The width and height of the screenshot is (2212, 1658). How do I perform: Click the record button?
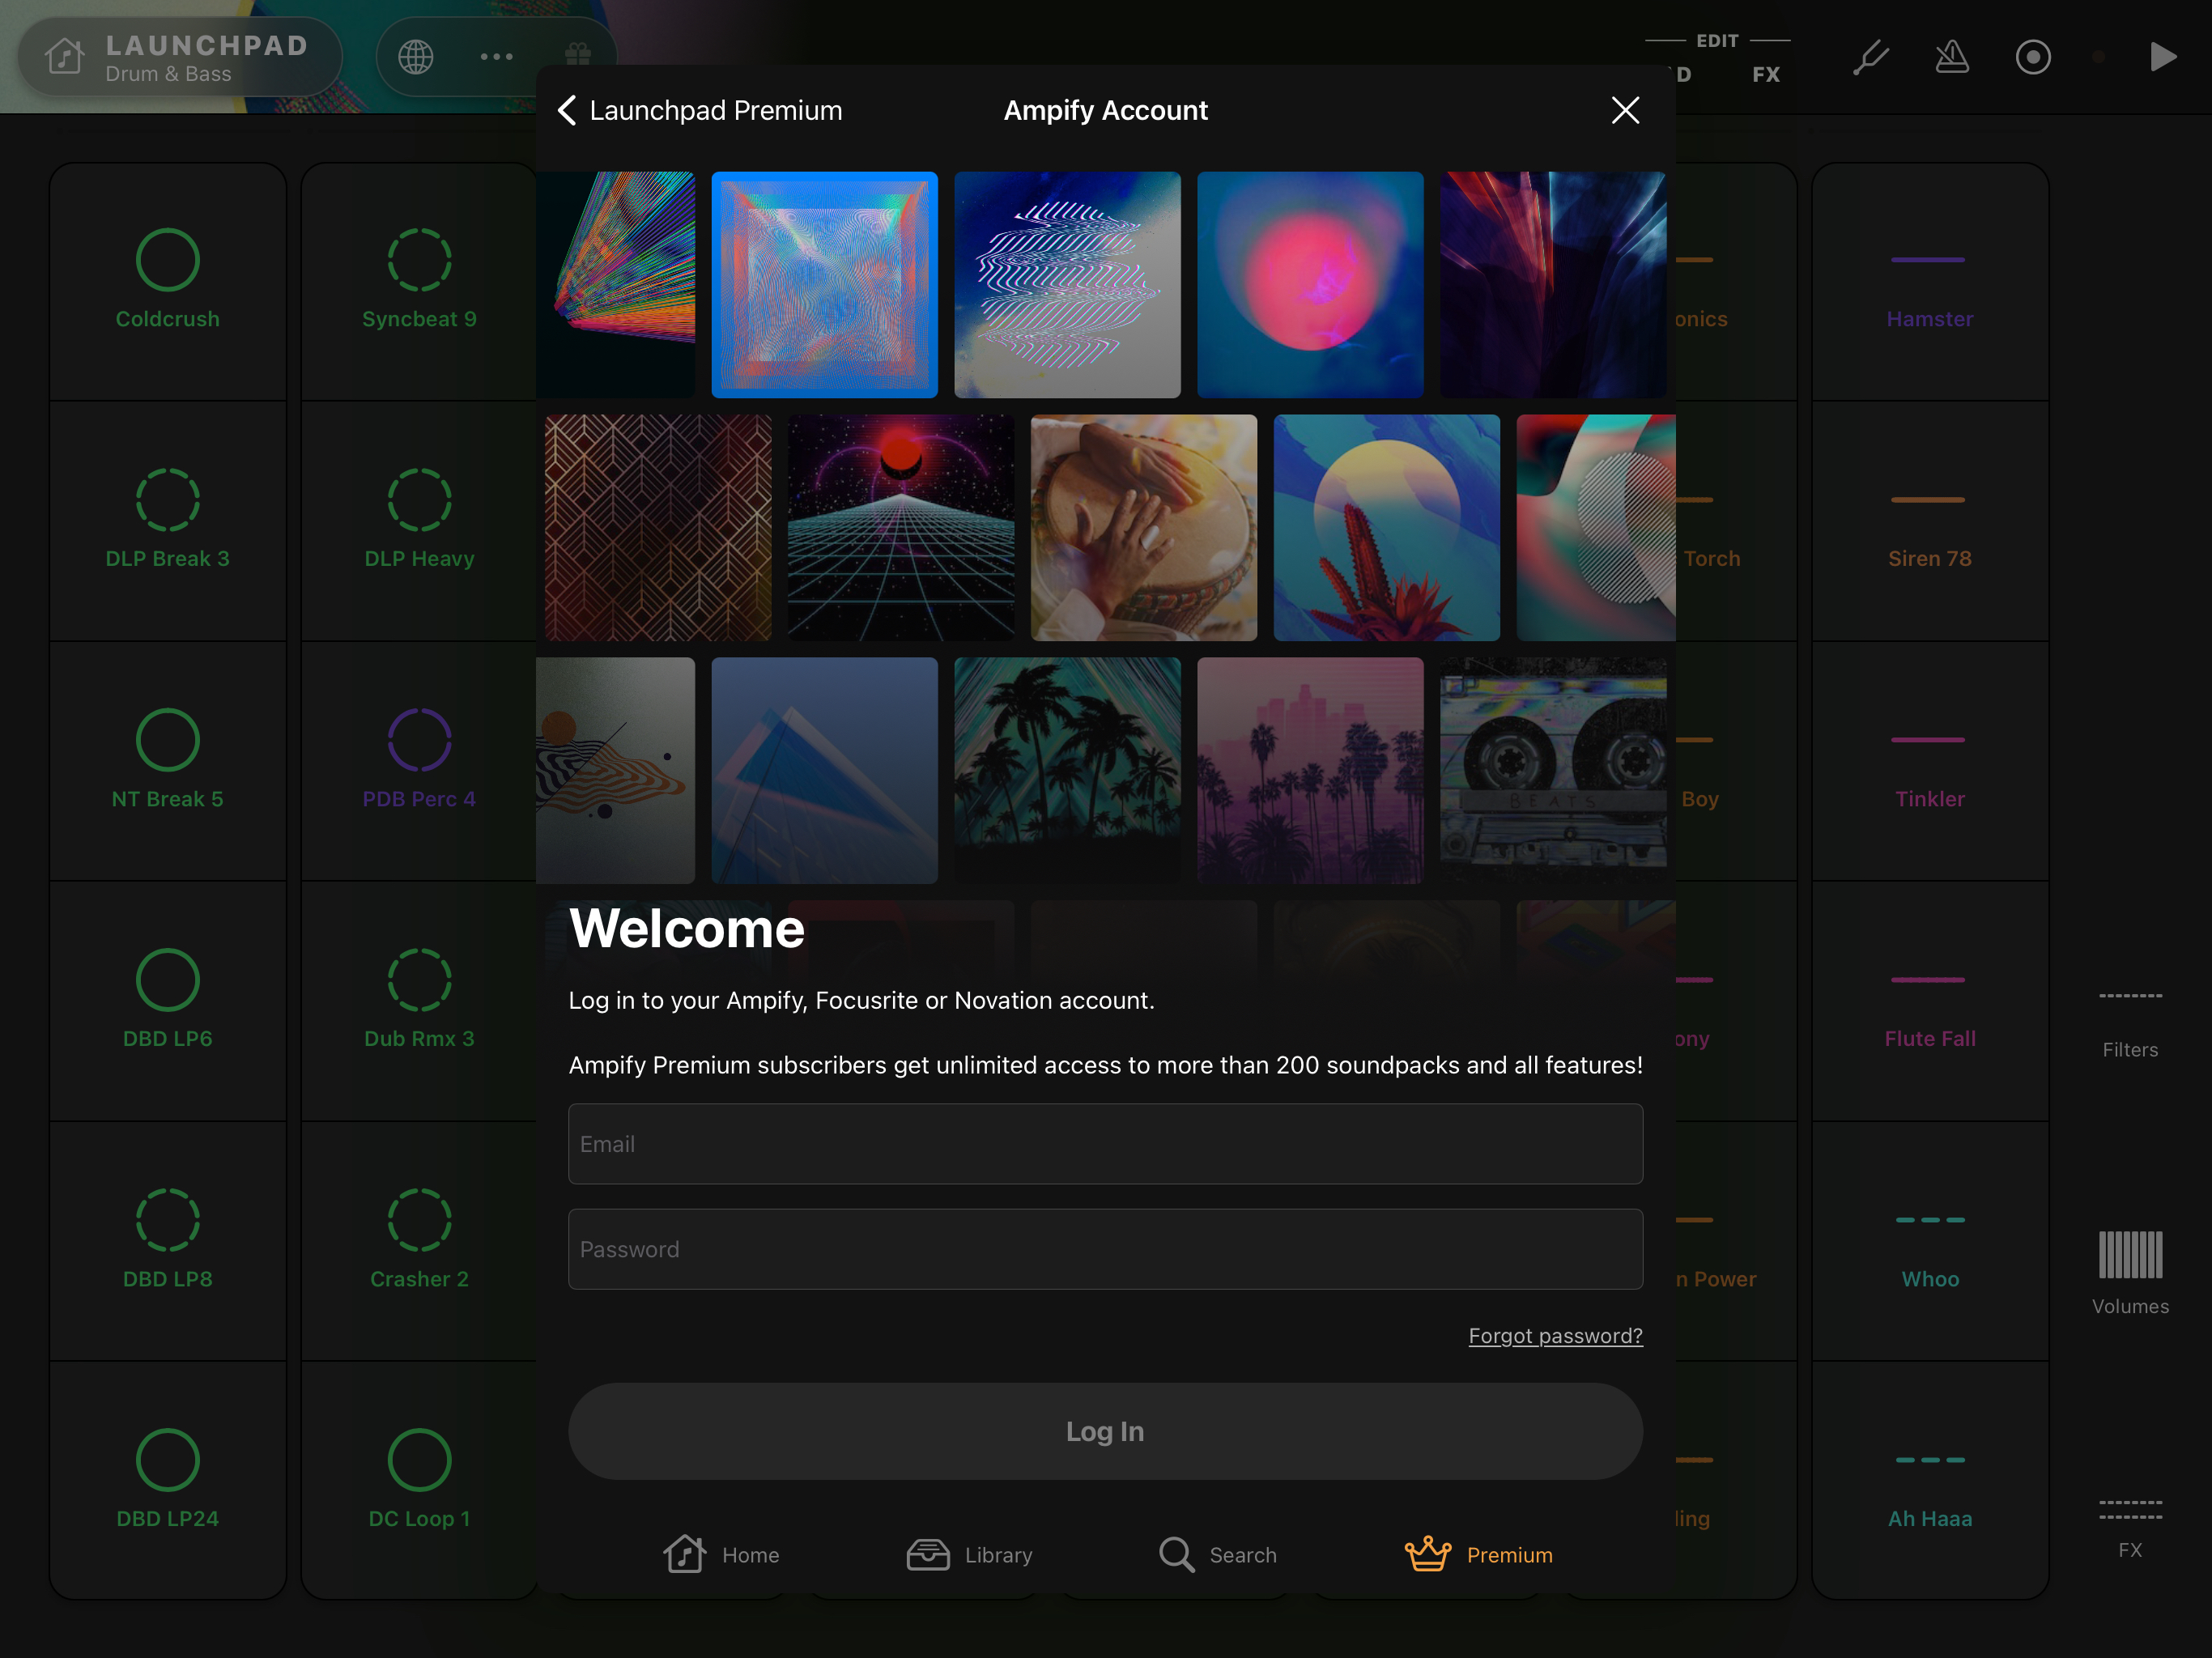point(2032,57)
